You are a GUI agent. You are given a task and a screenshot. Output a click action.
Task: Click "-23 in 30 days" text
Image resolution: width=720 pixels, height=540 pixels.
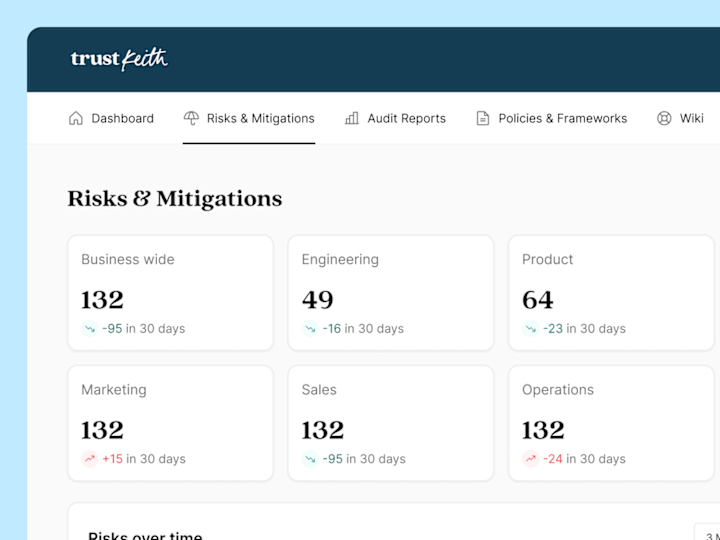pyautogui.click(x=584, y=329)
